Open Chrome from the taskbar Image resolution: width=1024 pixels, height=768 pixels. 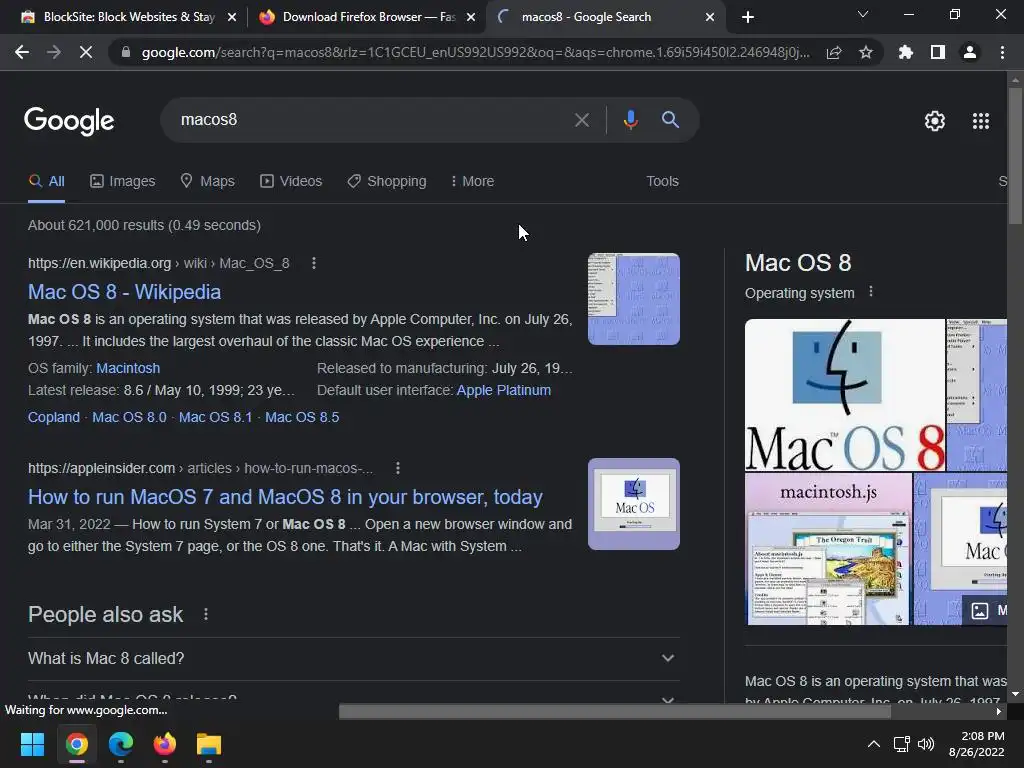[76, 744]
